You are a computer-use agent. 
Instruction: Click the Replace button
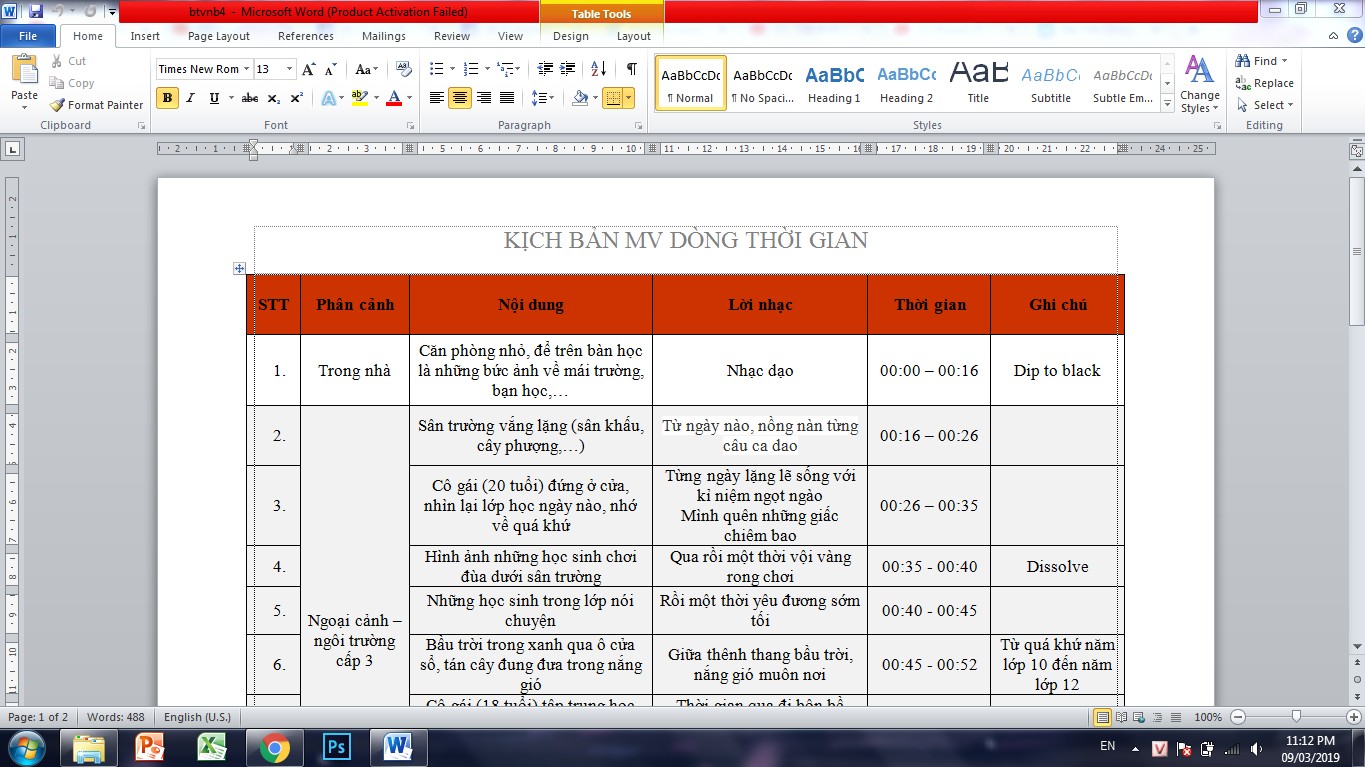click(x=1265, y=83)
